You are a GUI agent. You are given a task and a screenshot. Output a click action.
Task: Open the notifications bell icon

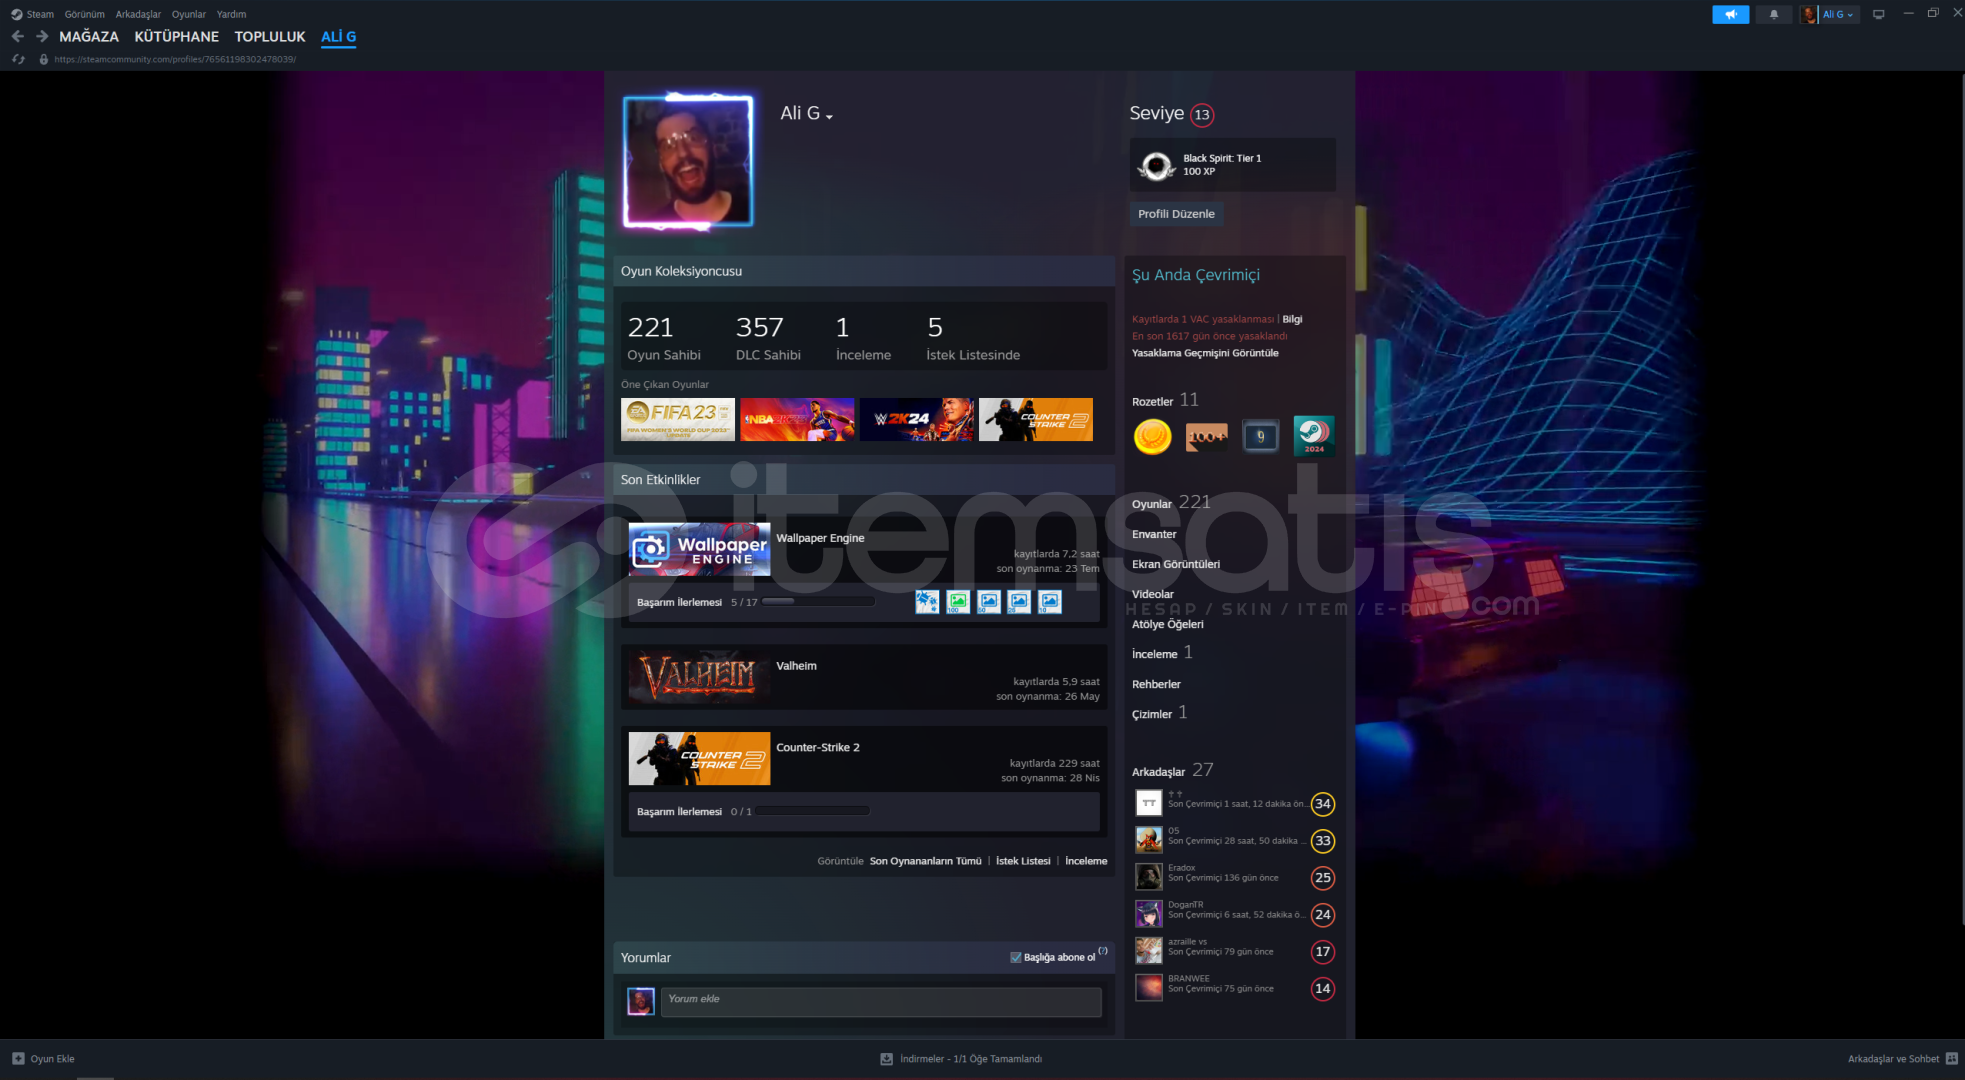tap(1774, 14)
